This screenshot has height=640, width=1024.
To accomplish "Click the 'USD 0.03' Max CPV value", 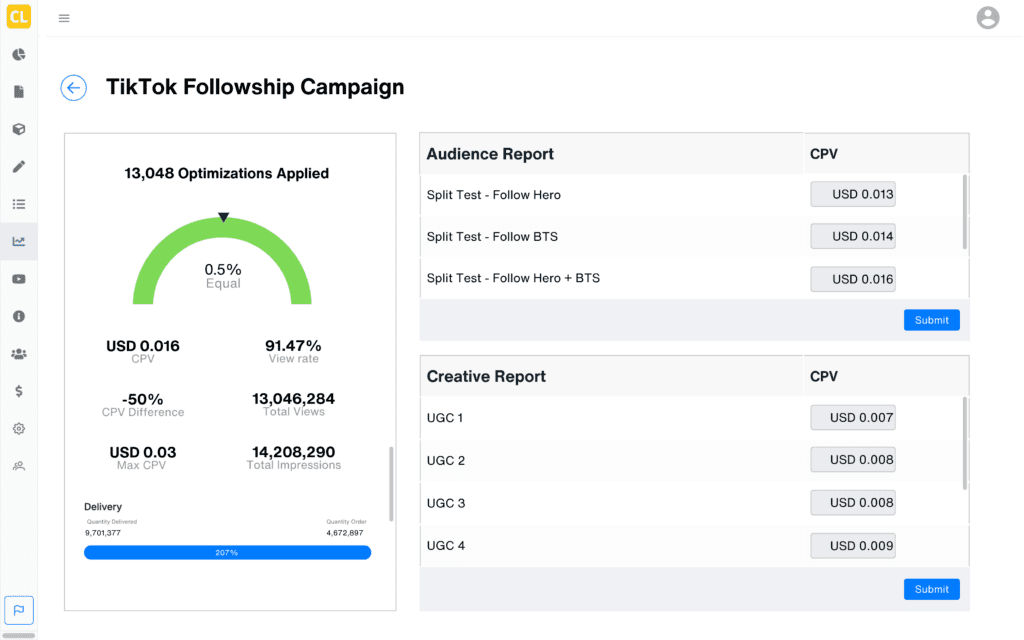I will (x=142, y=453).
